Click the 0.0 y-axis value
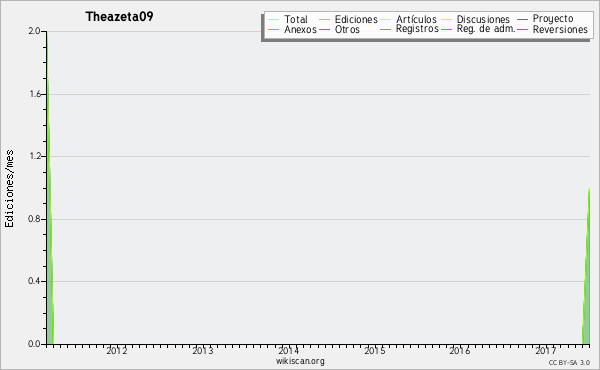The image size is (600, 370). [34, 344]
